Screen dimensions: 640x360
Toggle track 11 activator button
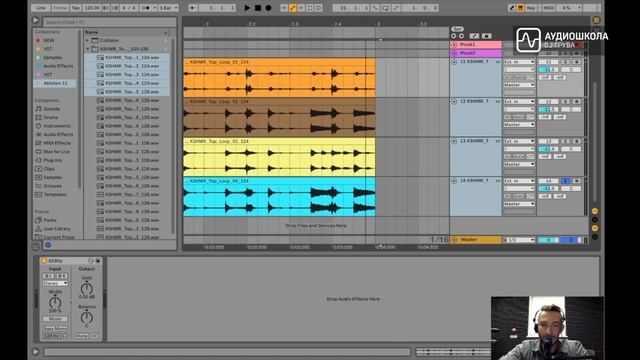[x=548, y=62]
